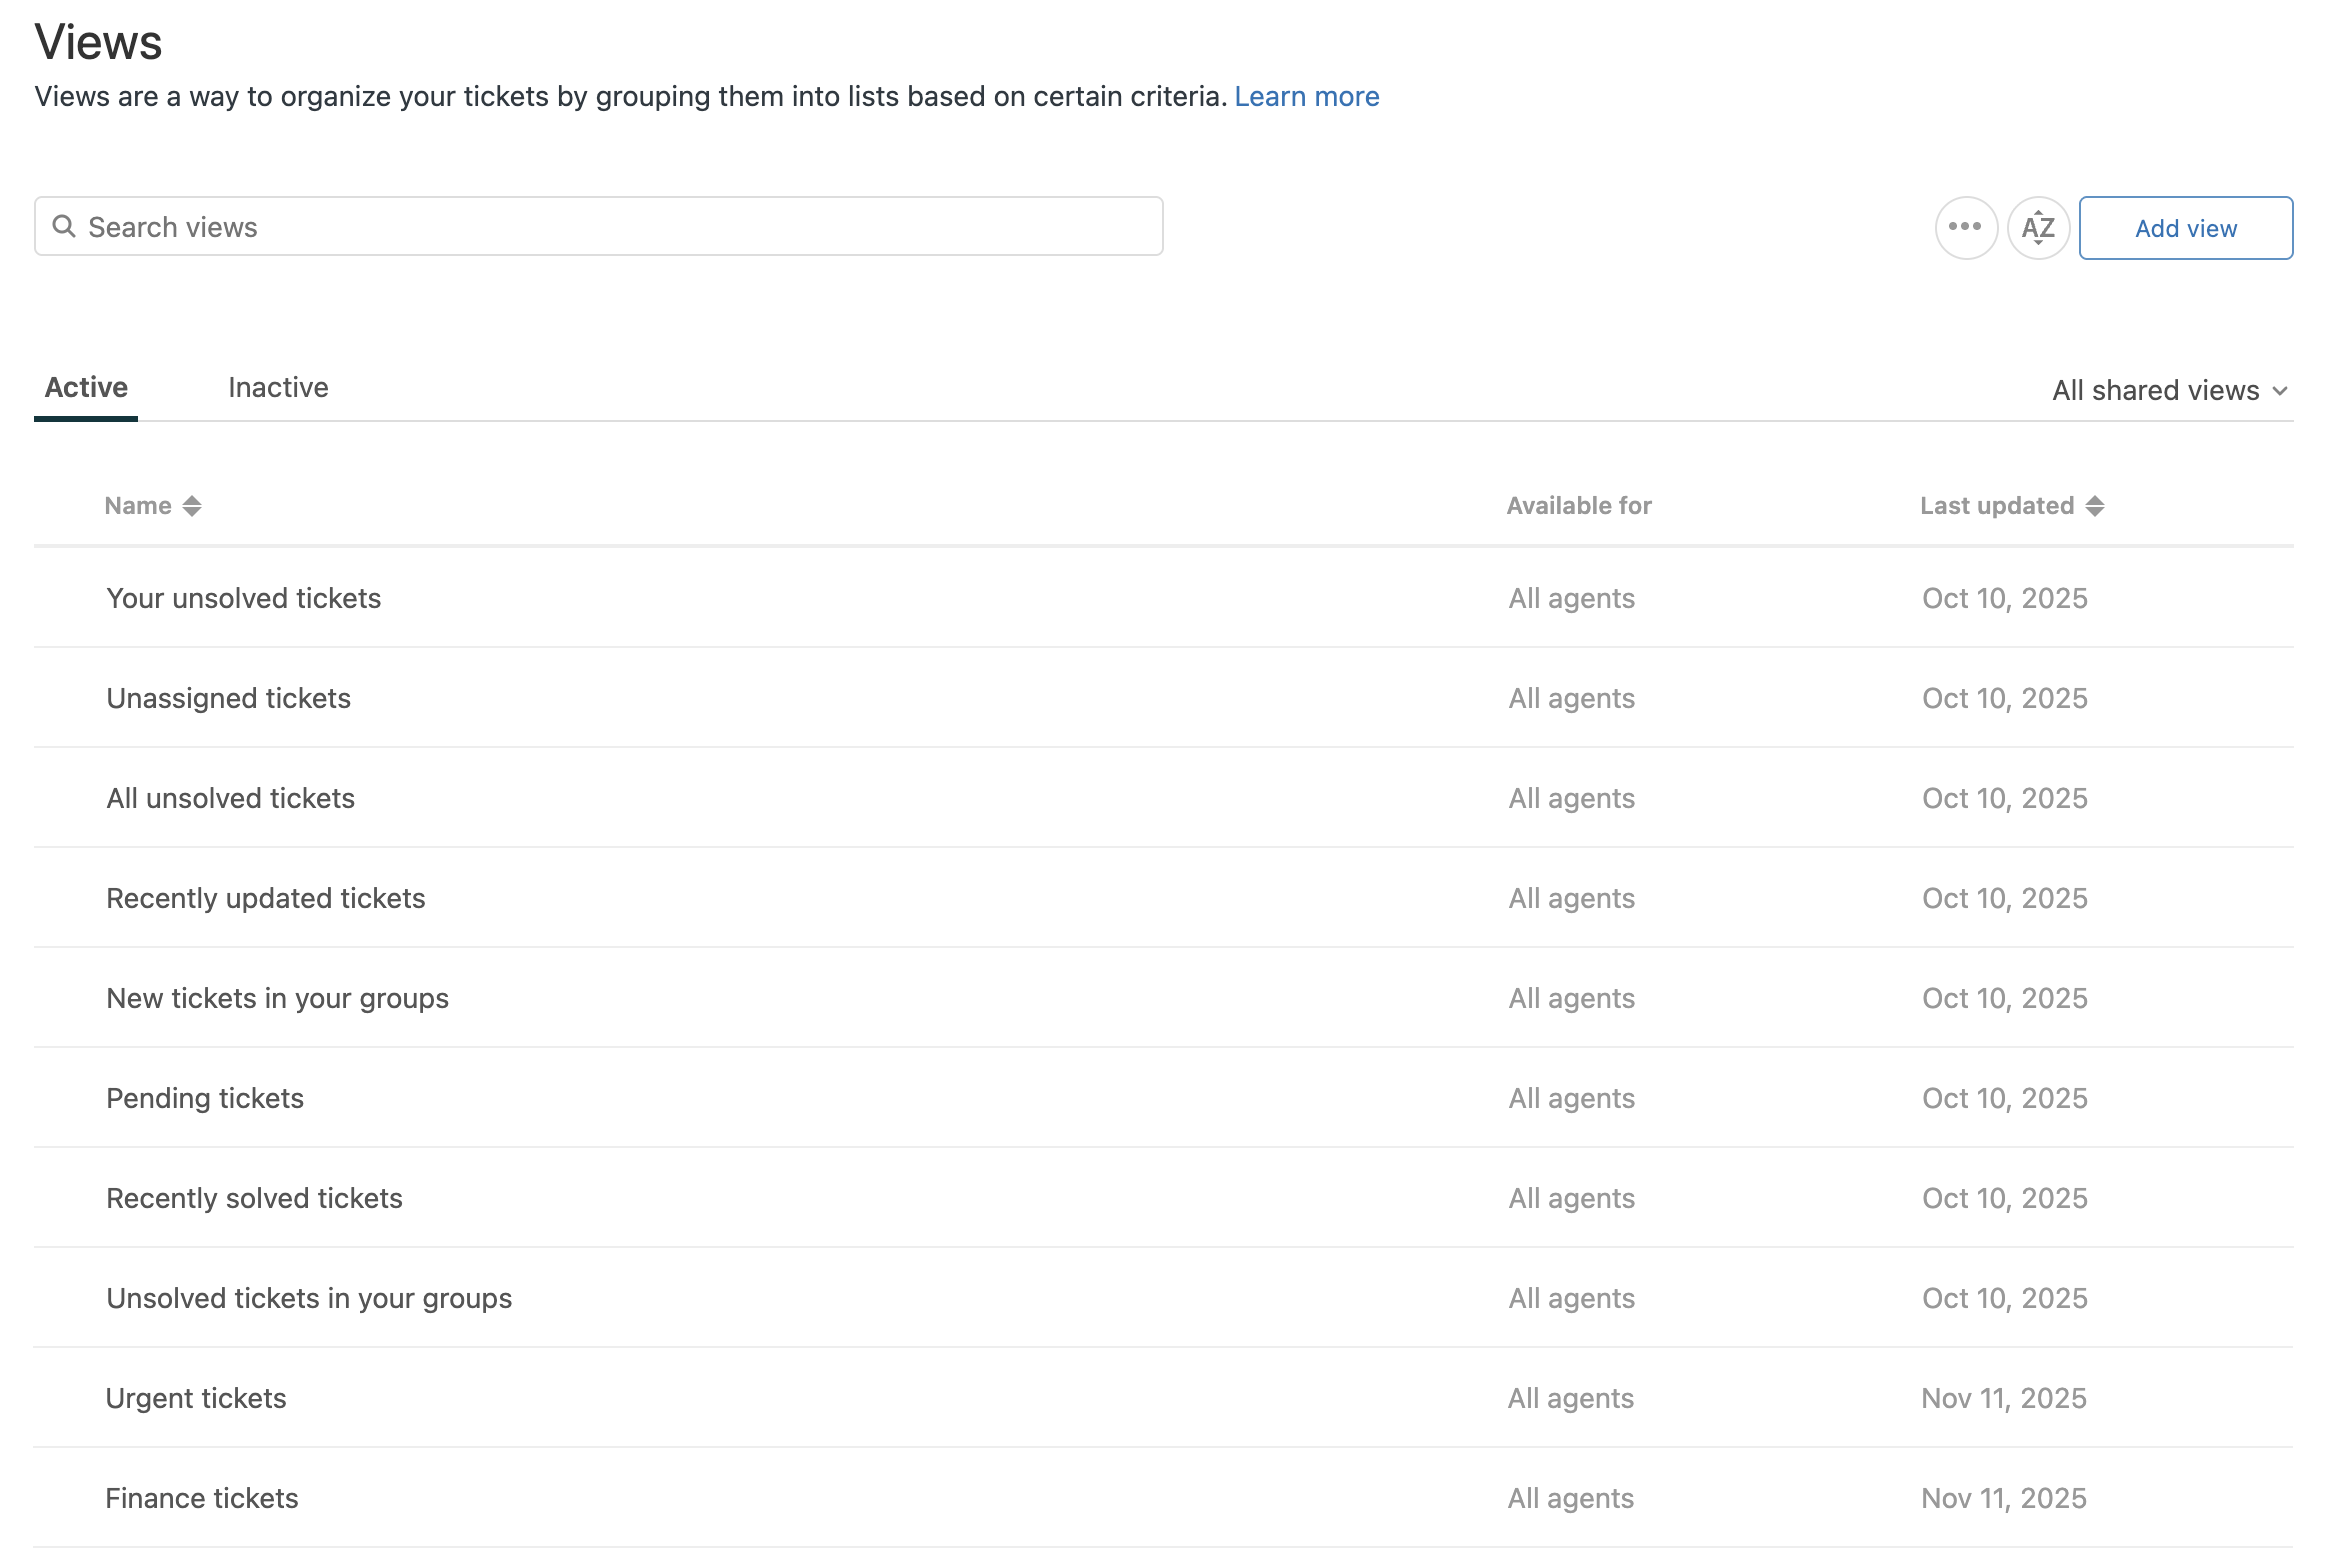Sort by Name column arrows

click(x=192, y=506)
